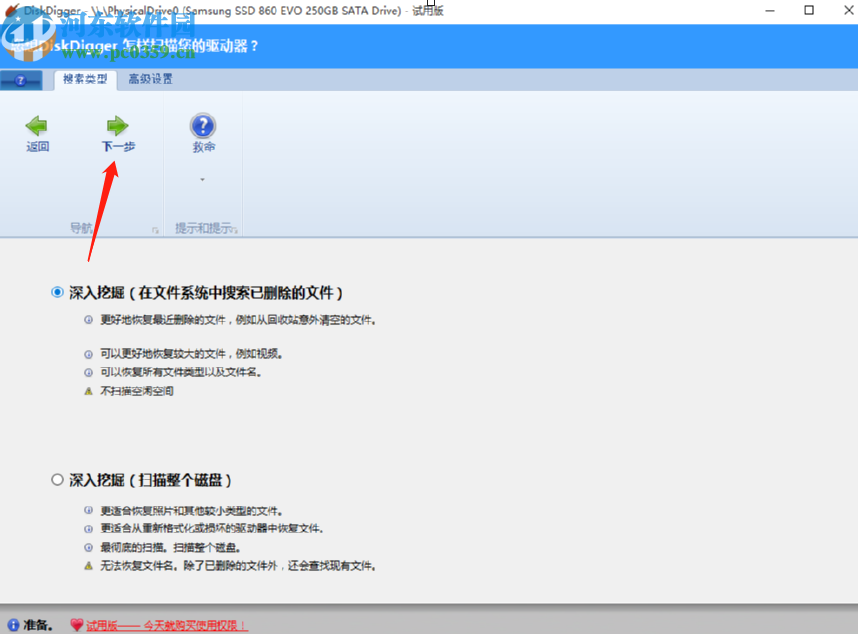Switch to the 搜索类型 tab
Image resolution: width=858 pixels, height=634 pixels.
coord(85,79)
